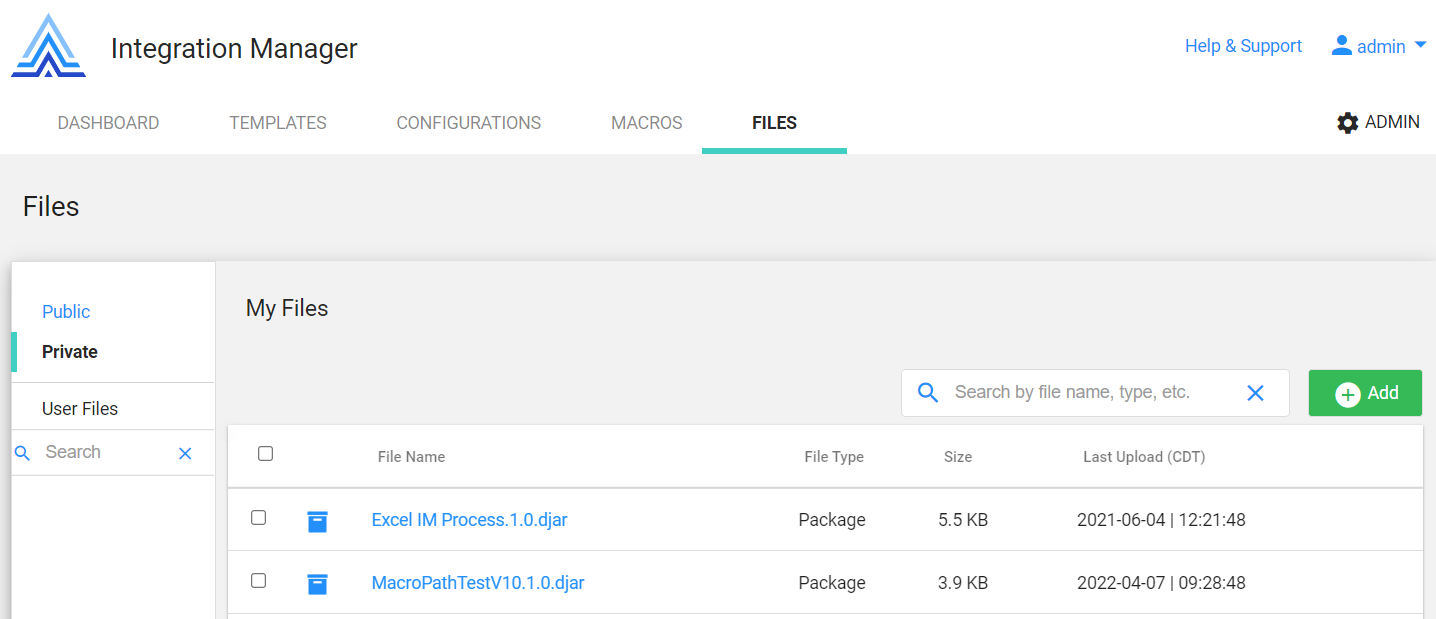Click the admin user profile icon
This screenshot has width=1436, height=619.
coord(1341,45)
